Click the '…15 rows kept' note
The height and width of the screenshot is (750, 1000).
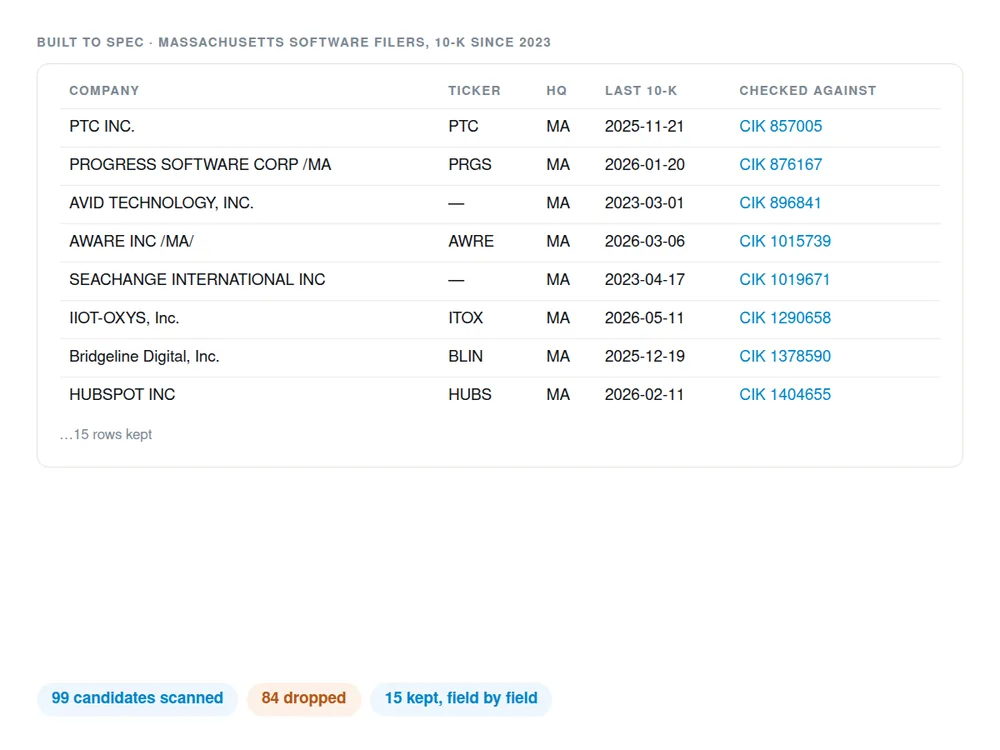(106, 434)
